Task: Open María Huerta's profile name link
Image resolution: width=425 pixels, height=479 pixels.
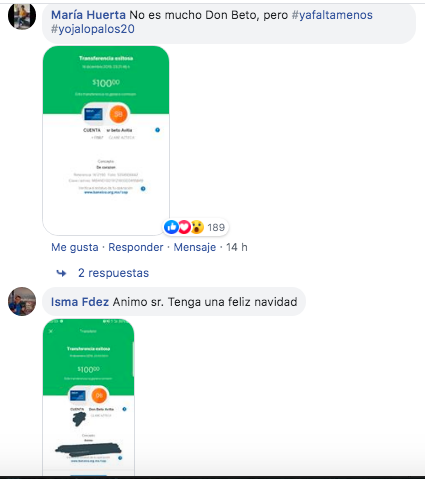Action: pyautogui.click(x=88, y=15)
